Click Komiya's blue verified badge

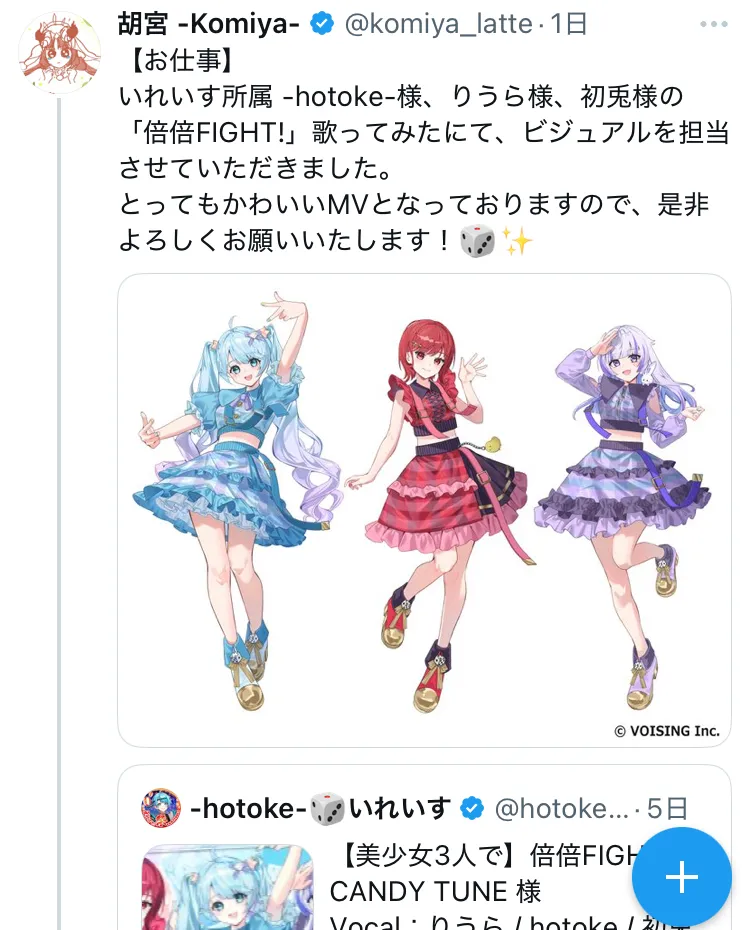coord(322,24)
